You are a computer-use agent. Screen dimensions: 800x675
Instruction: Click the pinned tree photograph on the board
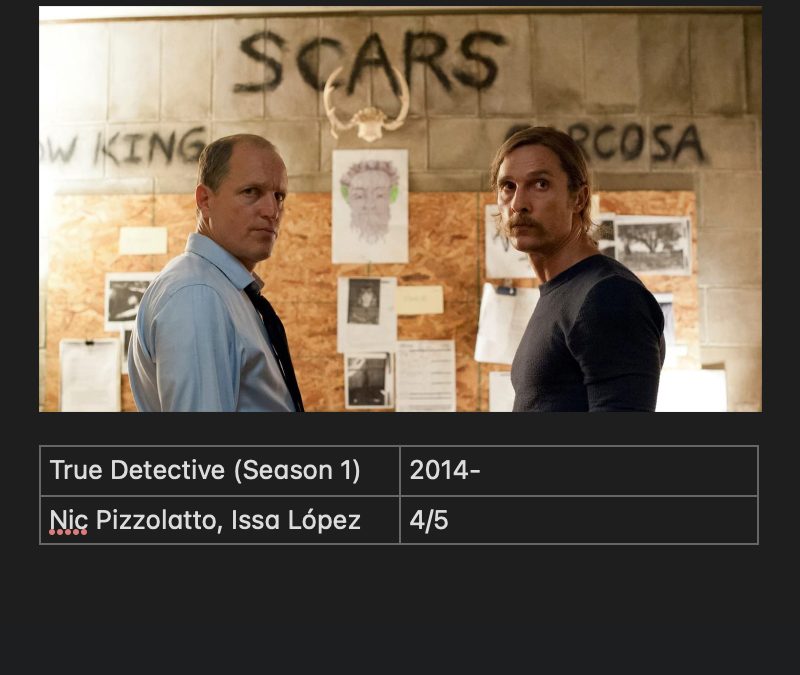[x=652, y=246]
